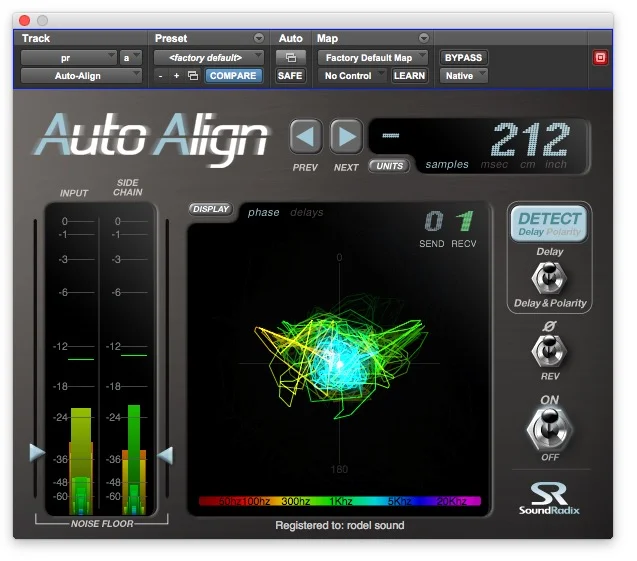The height and width of the screenshot is (561, 637).
Task: Click the automation enable window icon under Auto
Action: pyautogui.click(x=290, y=58)
